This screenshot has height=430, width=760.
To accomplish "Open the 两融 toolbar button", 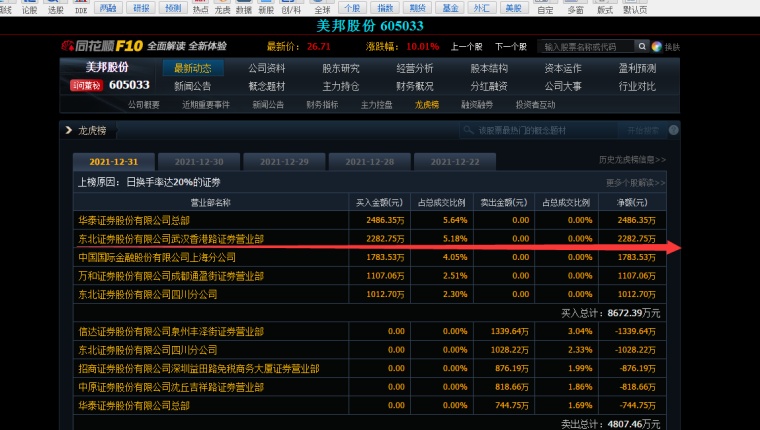I will click(x=107, y=8).
